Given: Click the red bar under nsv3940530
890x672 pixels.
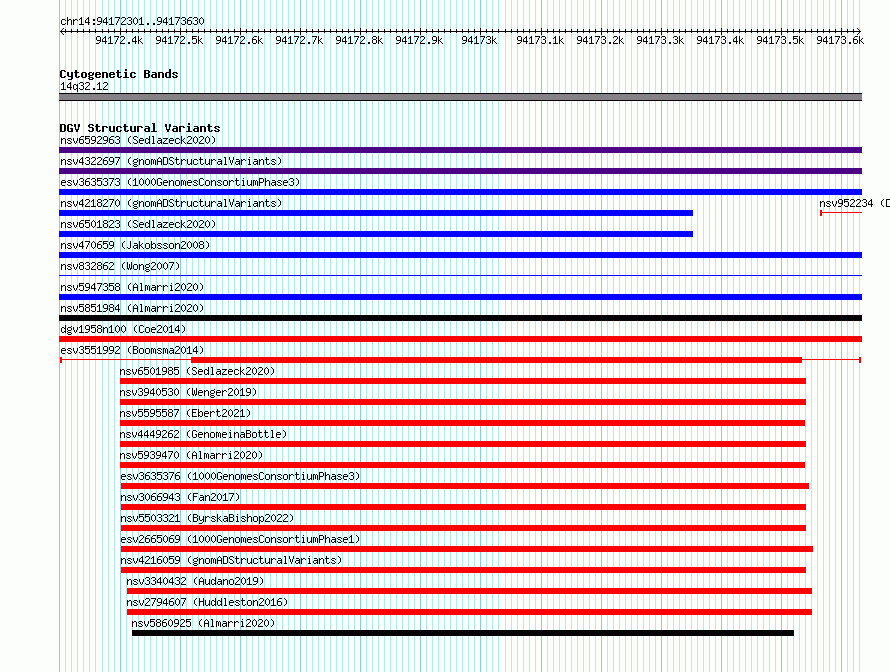Looking at the screenshot, I should click(x=463, y=402).
